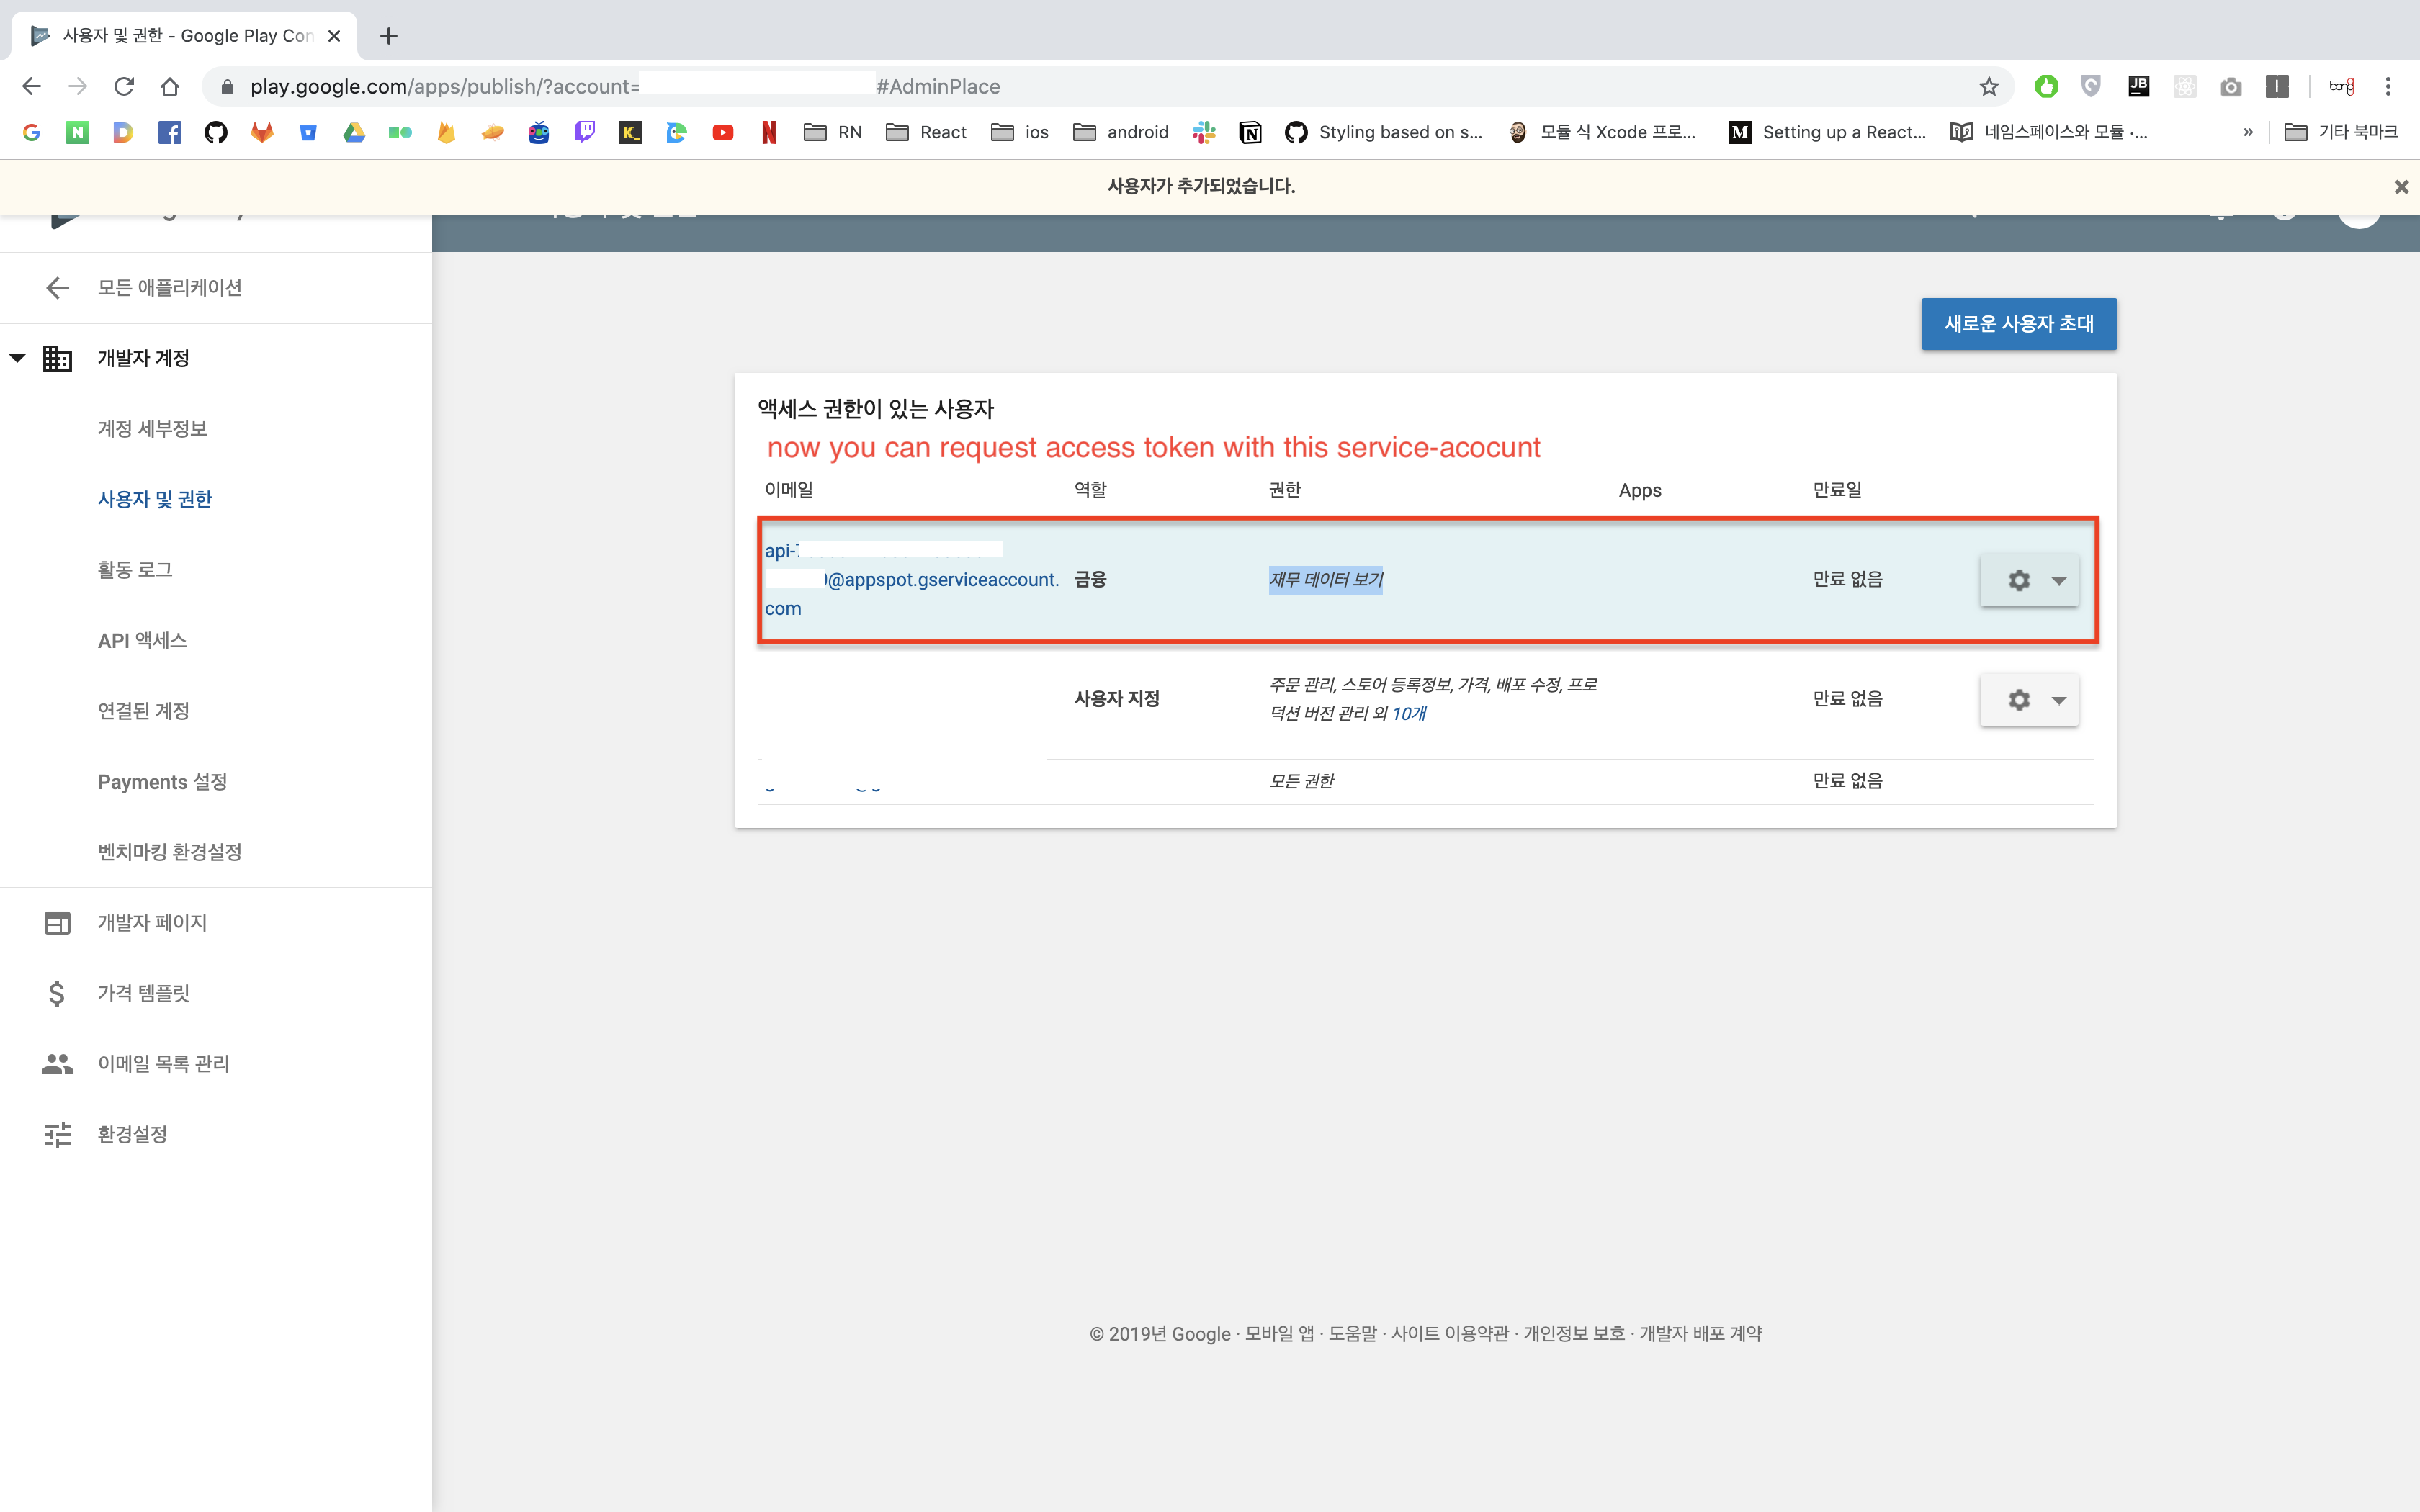
Task: Open gear dropdown for the 사용자 지정 row
Action: [2029, 700]
